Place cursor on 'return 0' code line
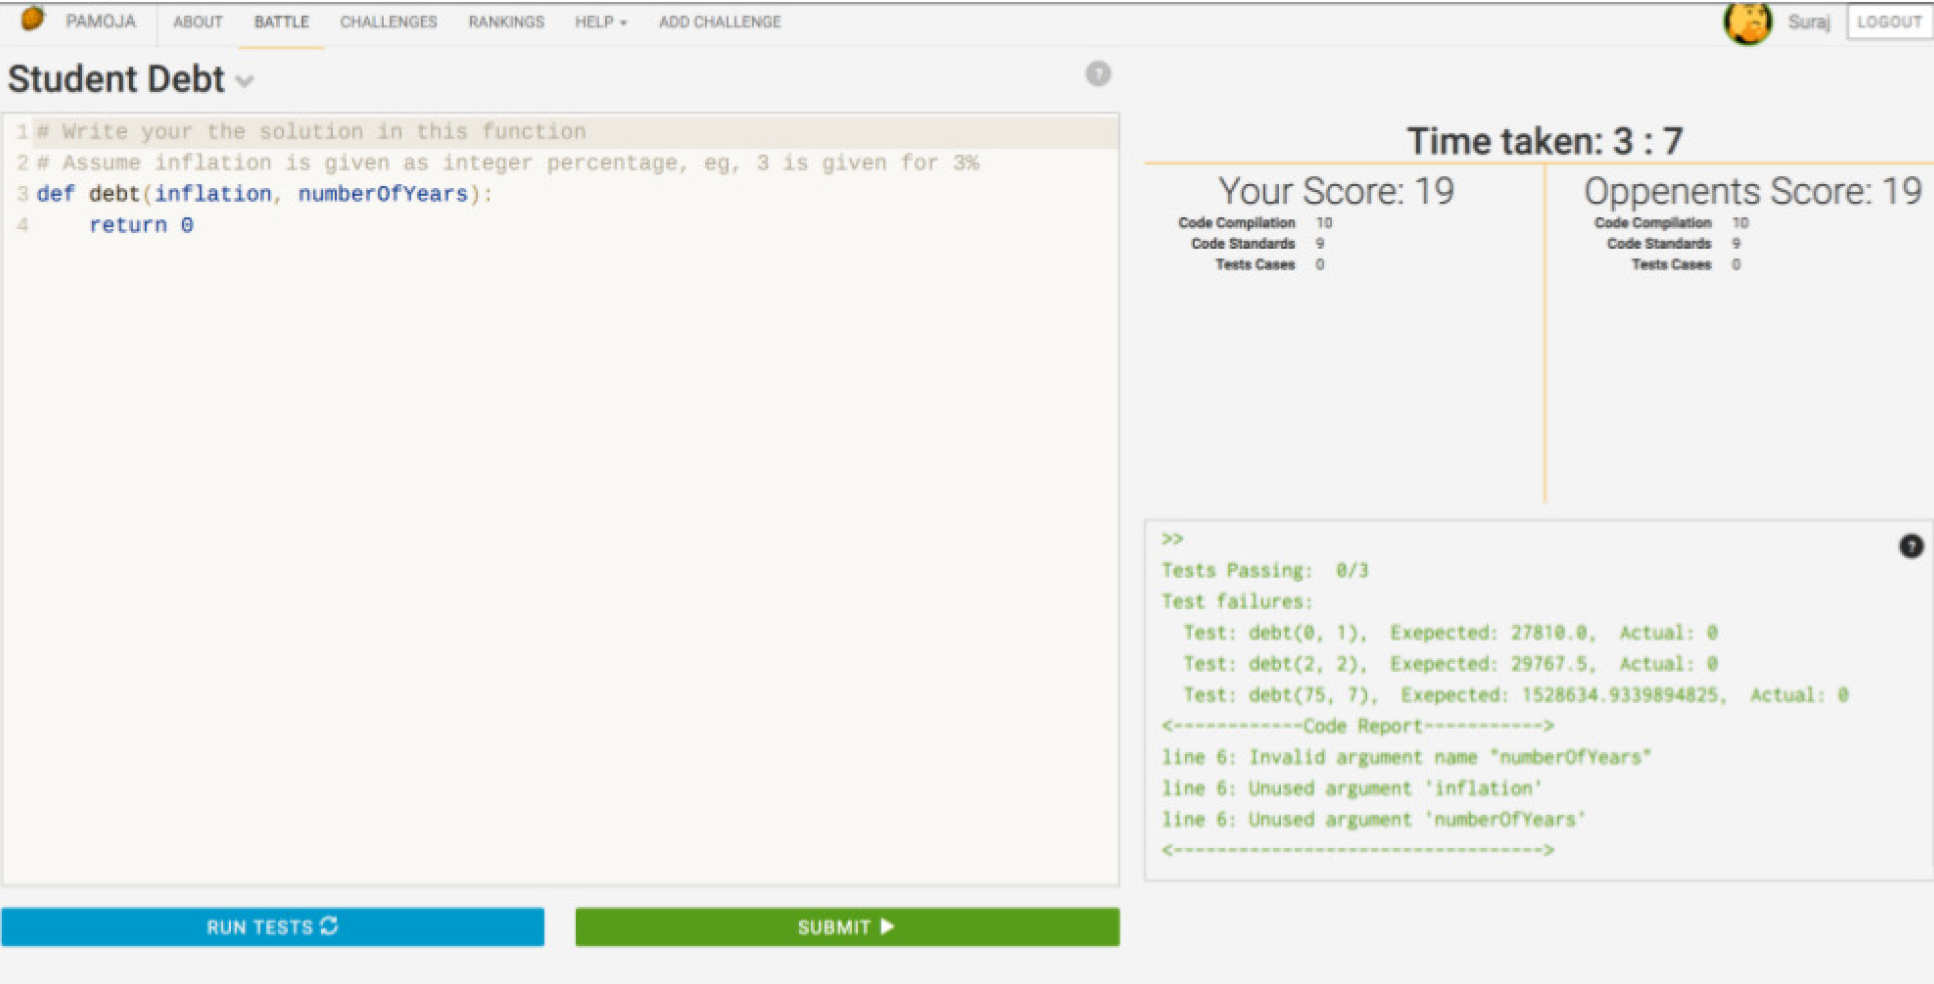This screenshot has height=984, width=1934. [141, 225]
